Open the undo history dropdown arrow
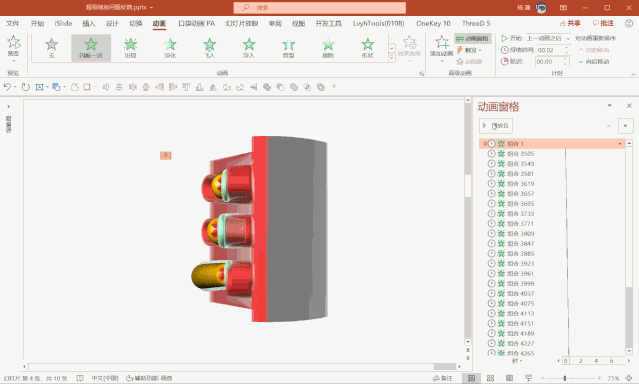 click(x=15, y=87)
